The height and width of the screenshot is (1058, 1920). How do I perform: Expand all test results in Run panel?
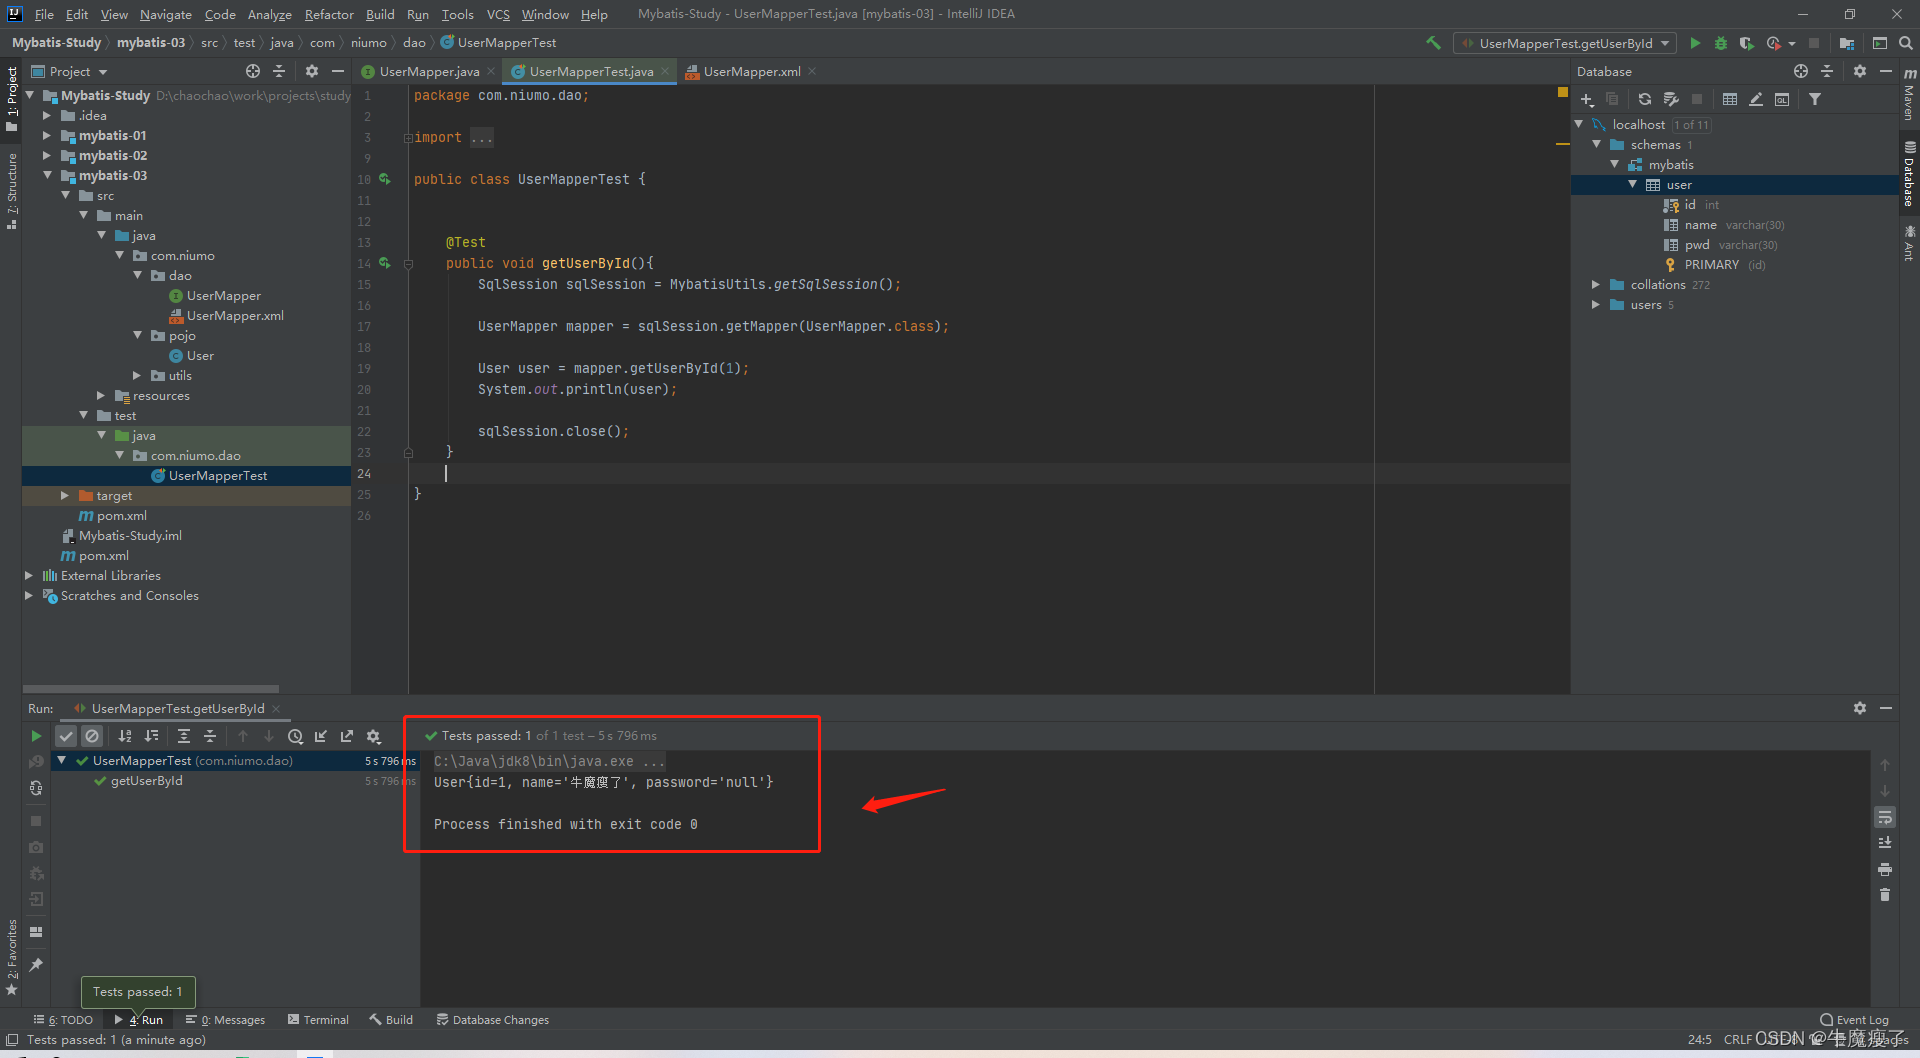click(184, 736)
